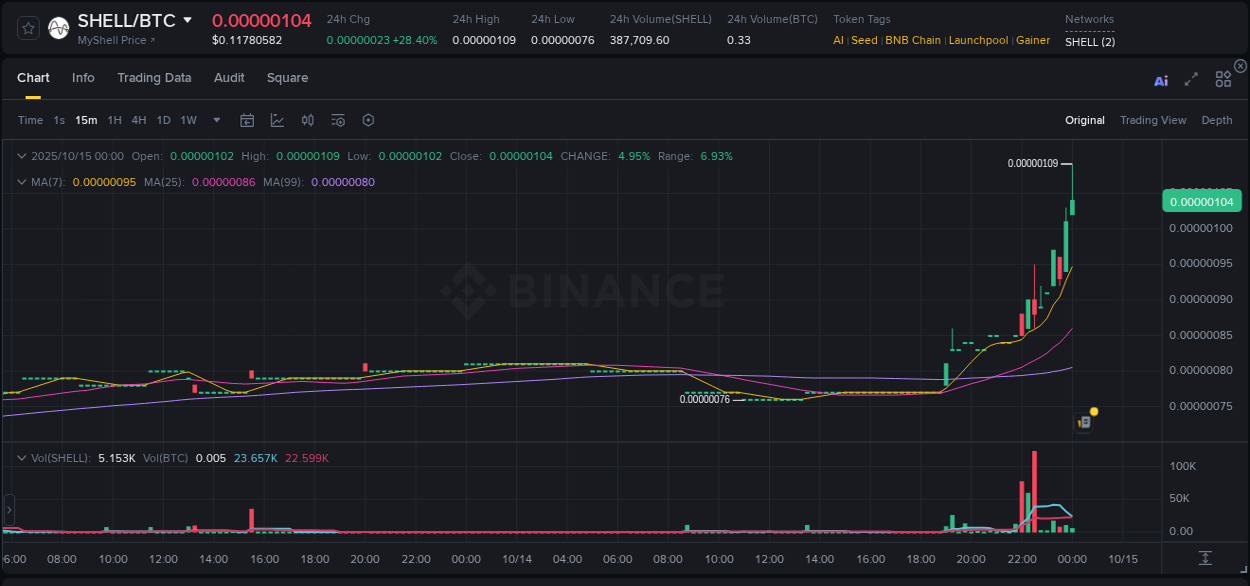Open the MyShell Price link

[116, 40]
